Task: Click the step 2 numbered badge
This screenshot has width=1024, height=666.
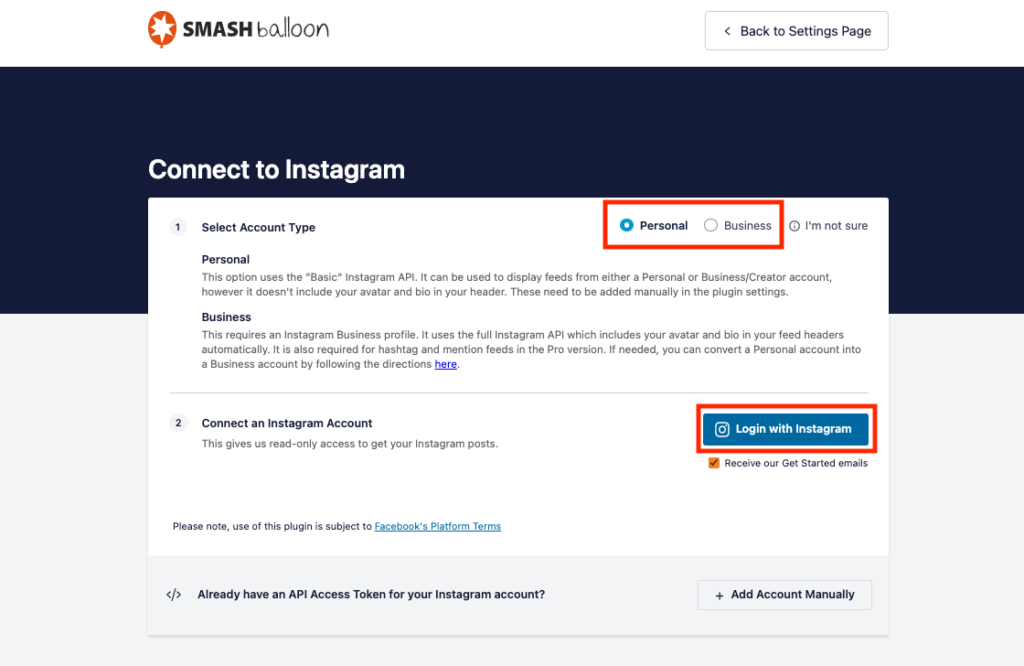Action: coord(177,422)
